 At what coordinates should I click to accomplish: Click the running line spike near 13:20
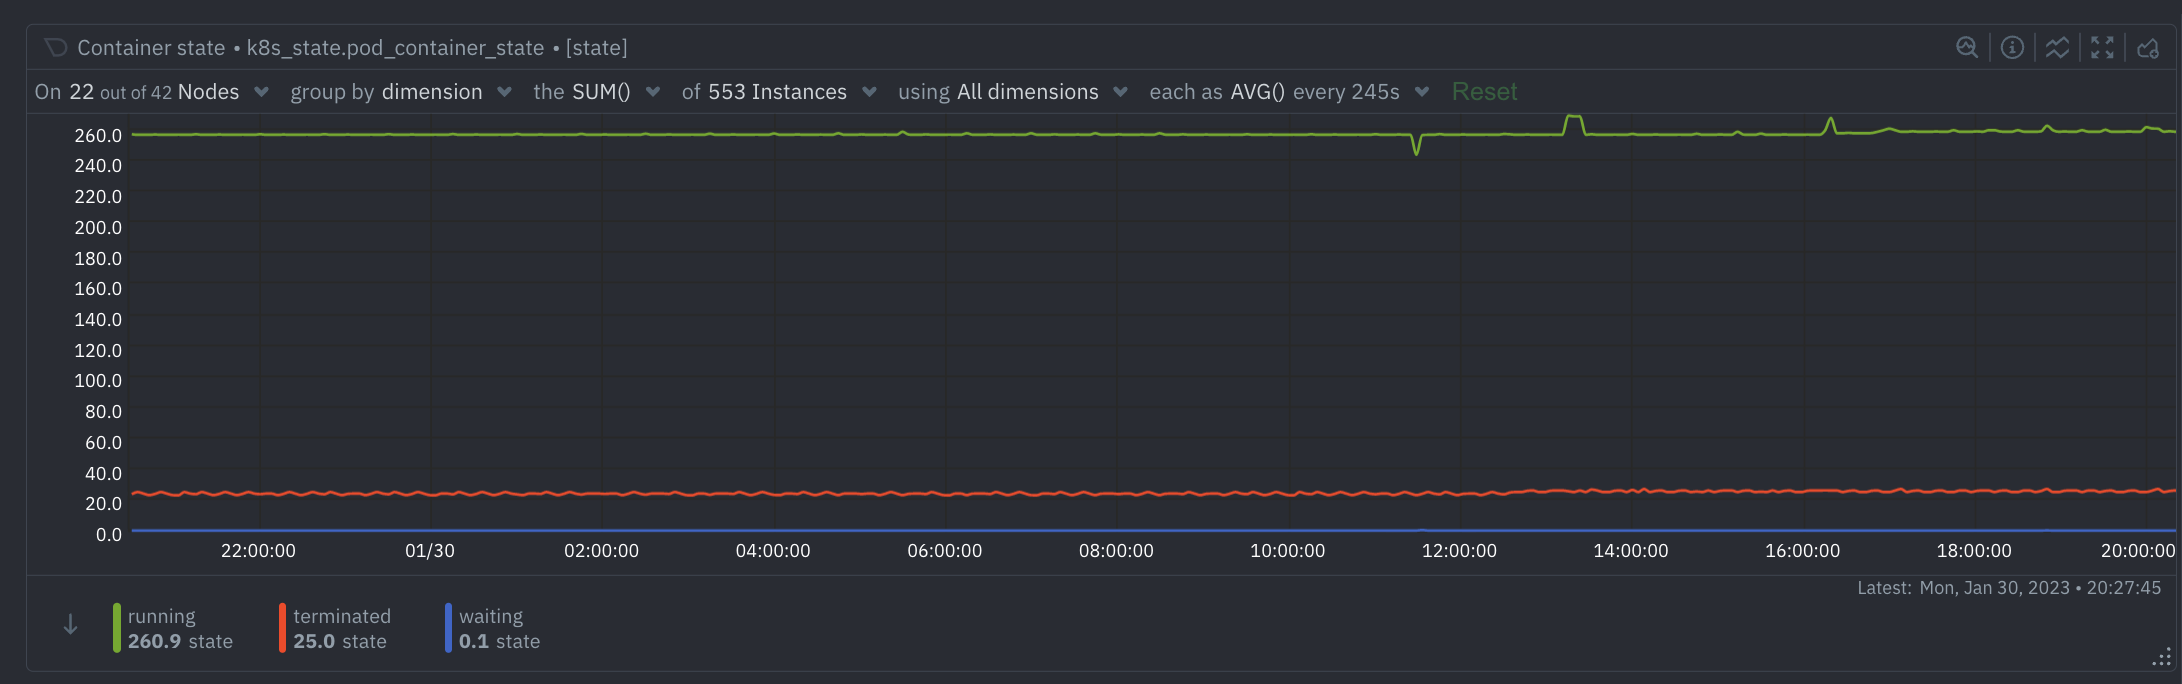(1573, 117)
